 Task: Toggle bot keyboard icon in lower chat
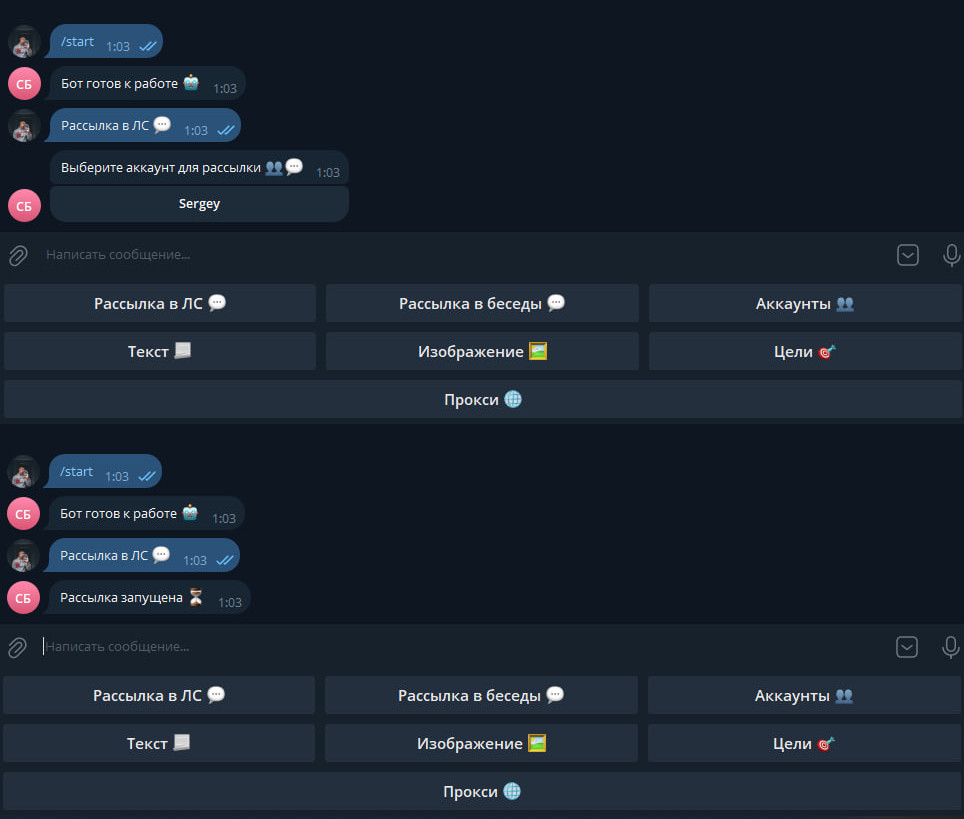[906, 647]
